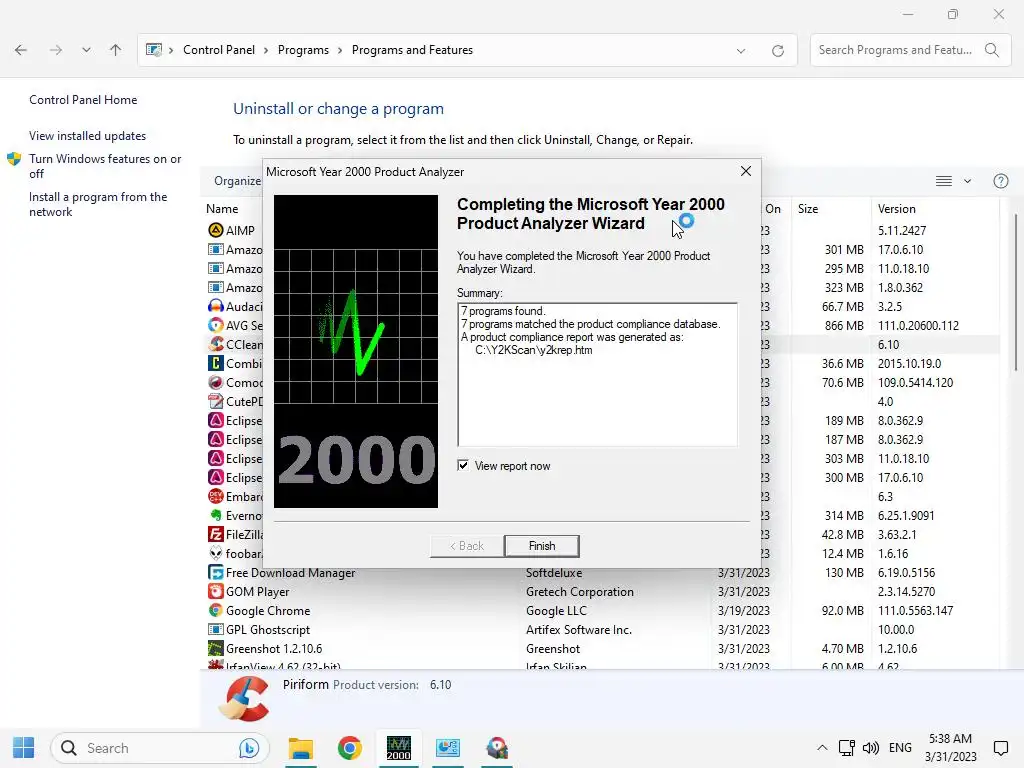Click the ENG language indicator
The width and height of the screenshot is (1024, 768).
coord(900,748)
